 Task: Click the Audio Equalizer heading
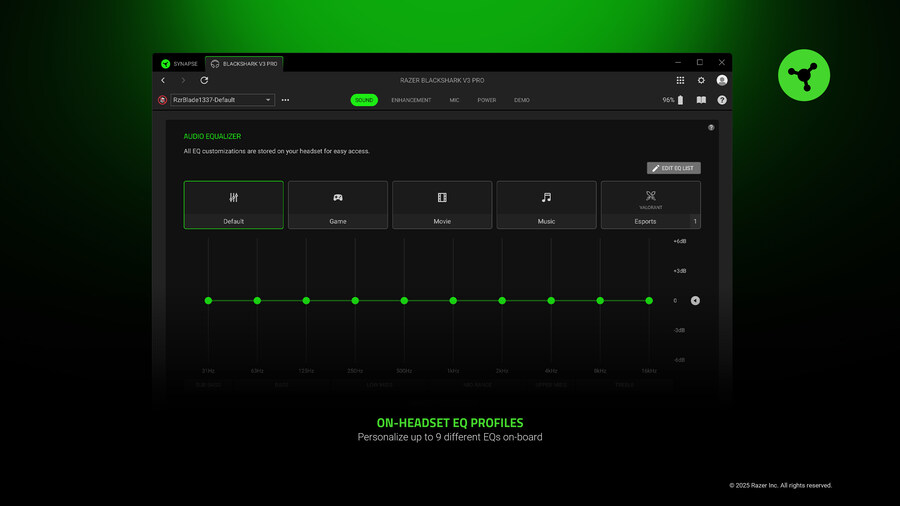[x=212, y=137]
